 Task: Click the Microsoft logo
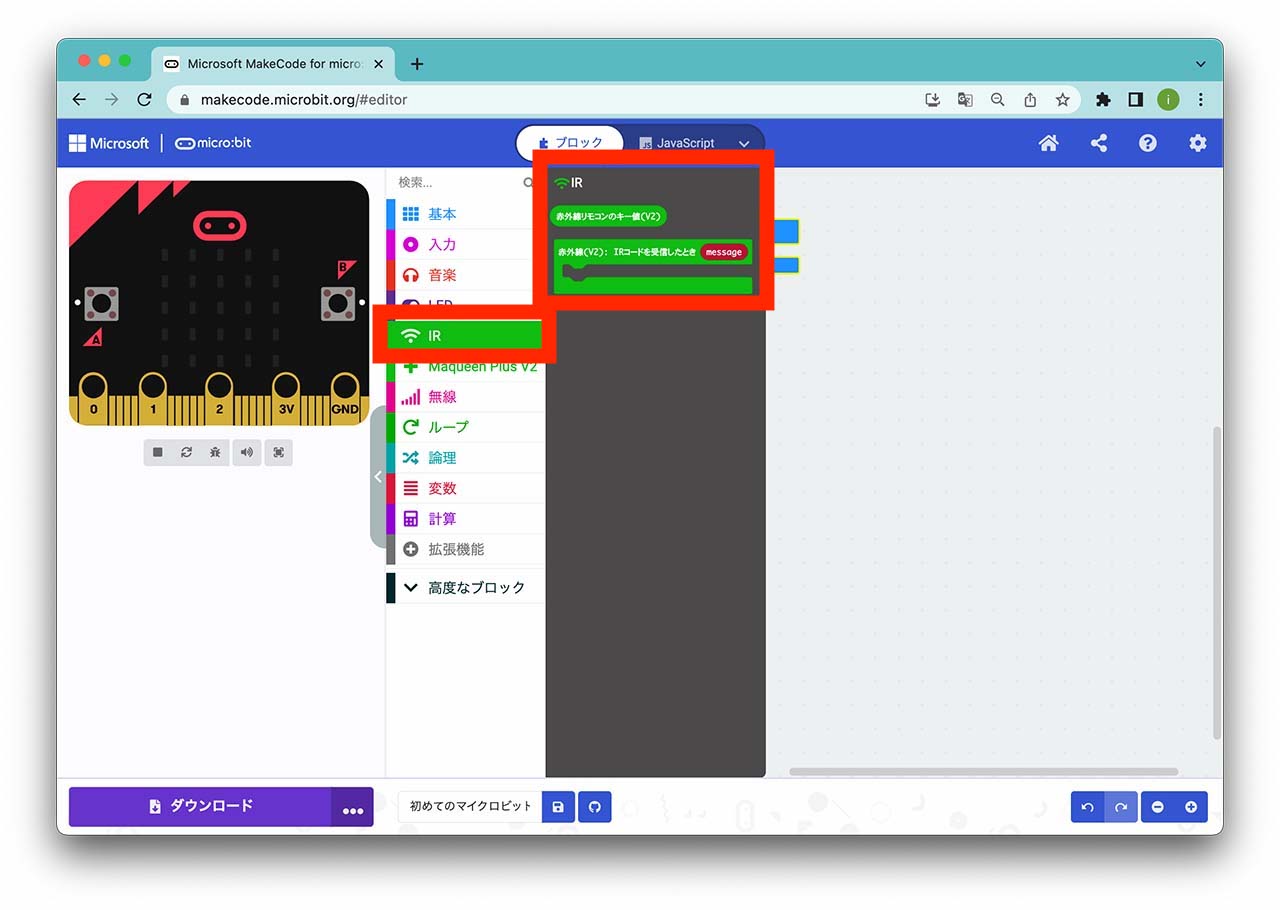click(109, 143)
